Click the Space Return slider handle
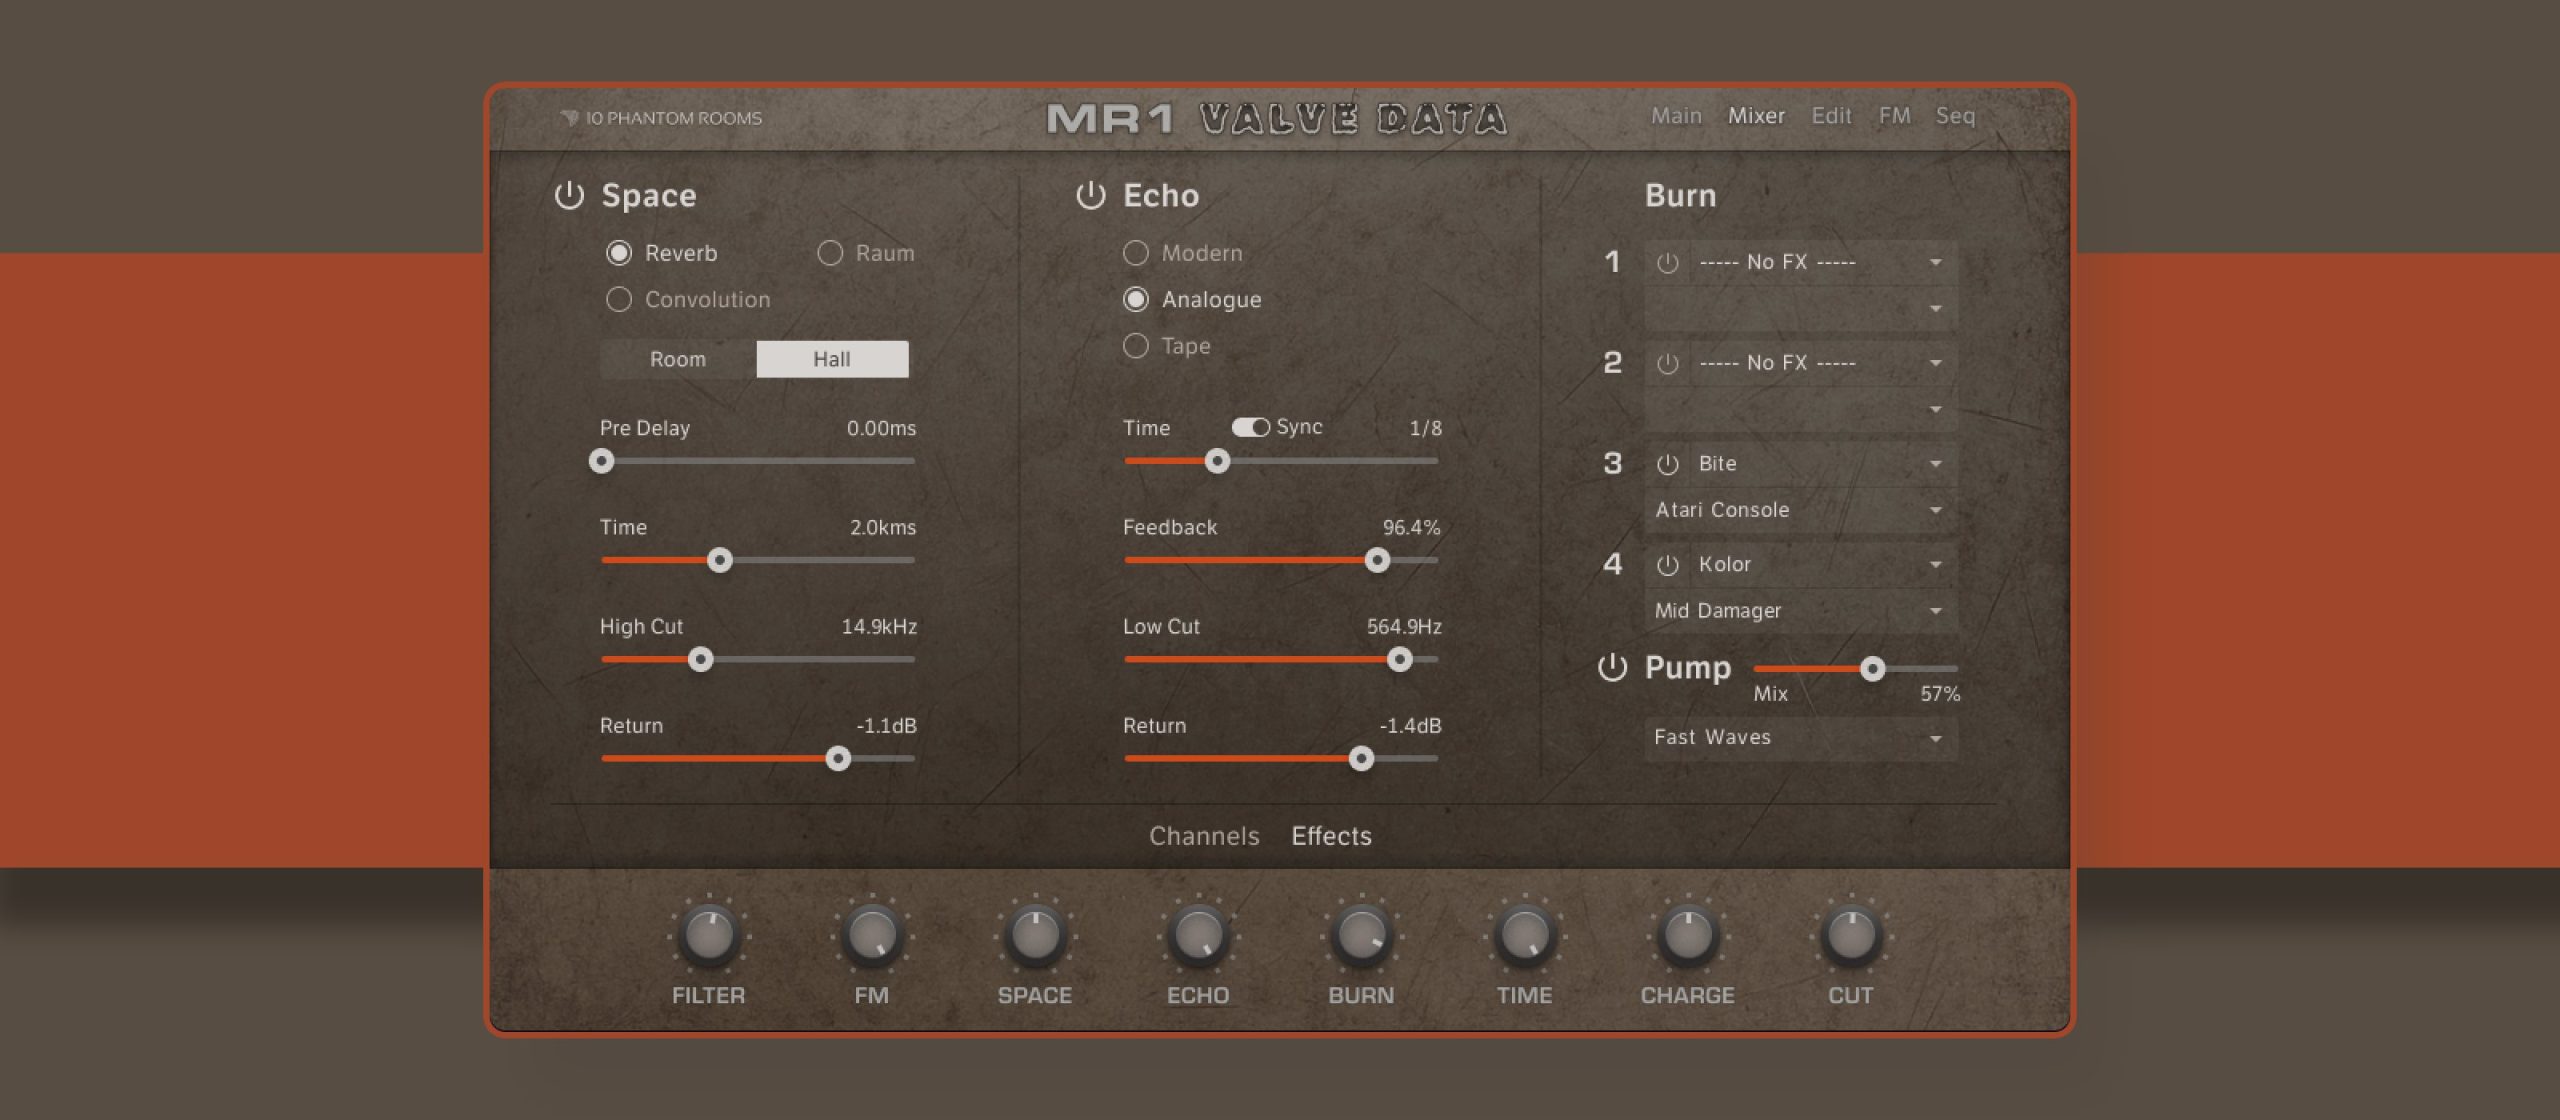2560x1120 pixels. click(838, 758)
